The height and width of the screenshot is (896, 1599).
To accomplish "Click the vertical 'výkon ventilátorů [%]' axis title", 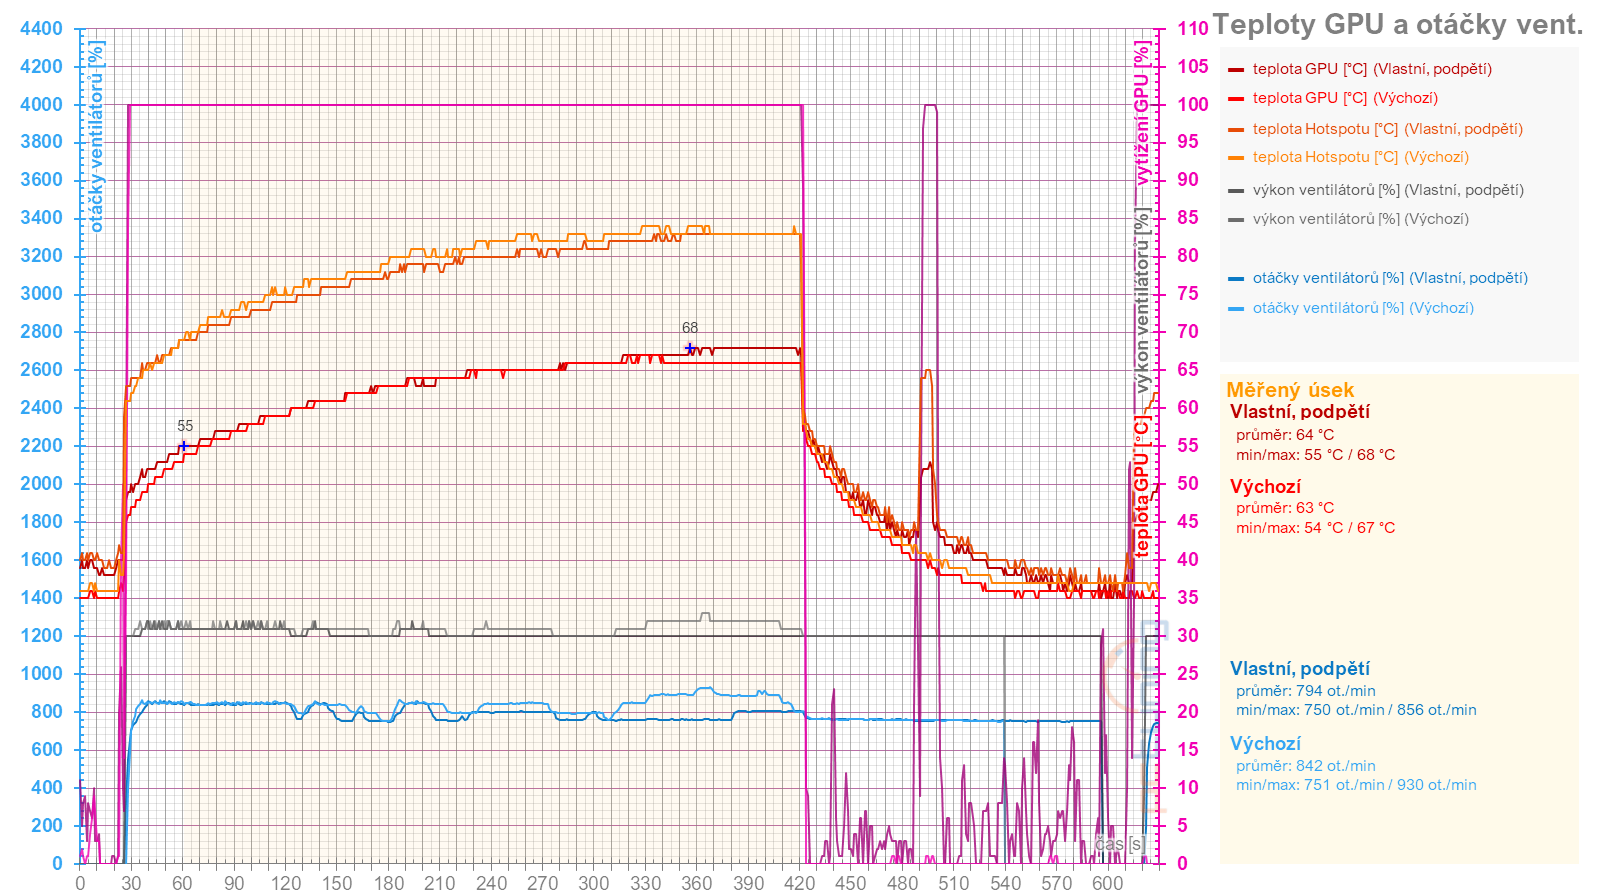I will [x=1141, y=302].
